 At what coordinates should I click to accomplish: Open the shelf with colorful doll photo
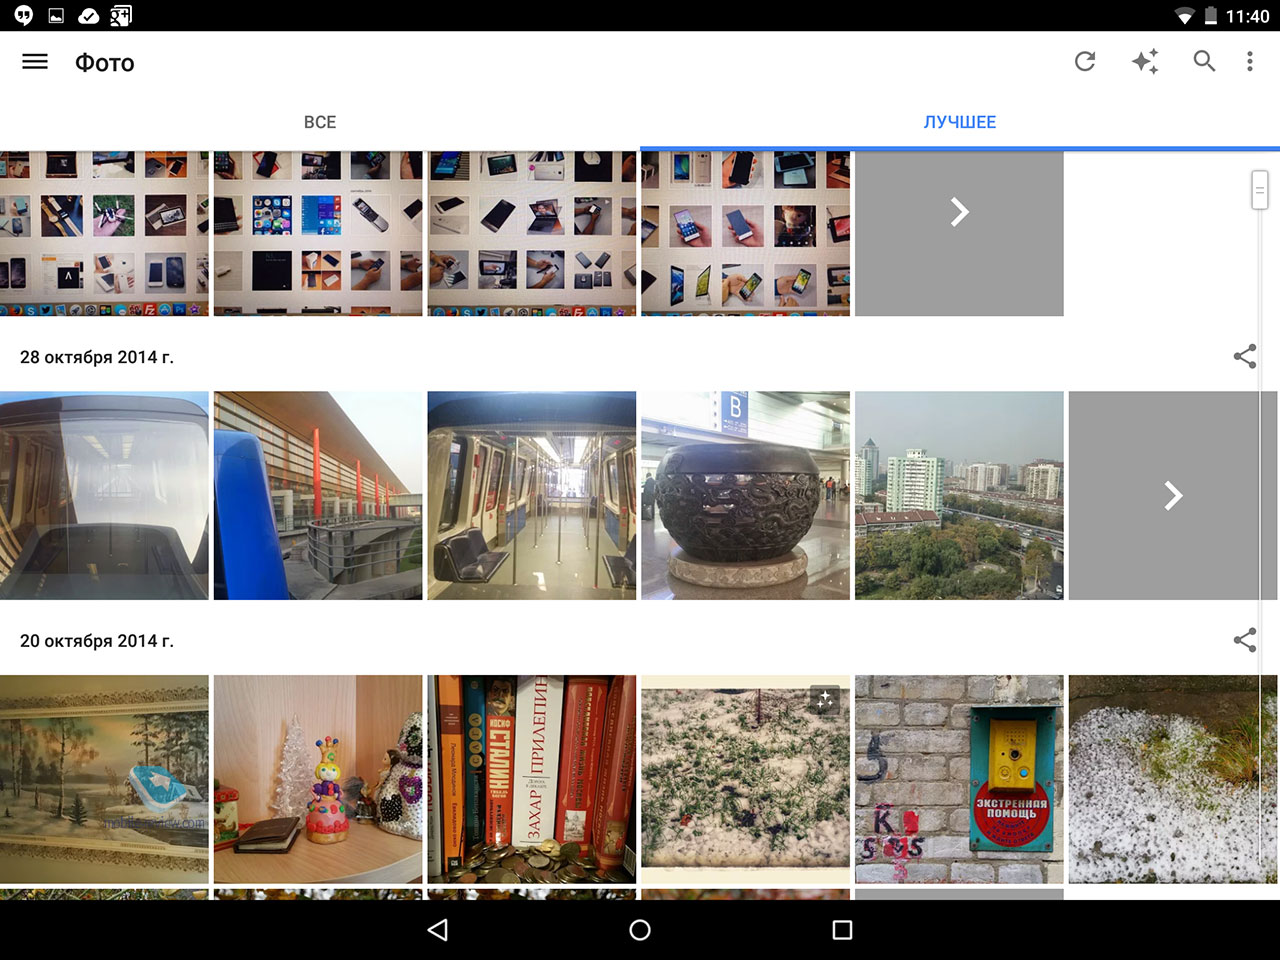(318, 779)
